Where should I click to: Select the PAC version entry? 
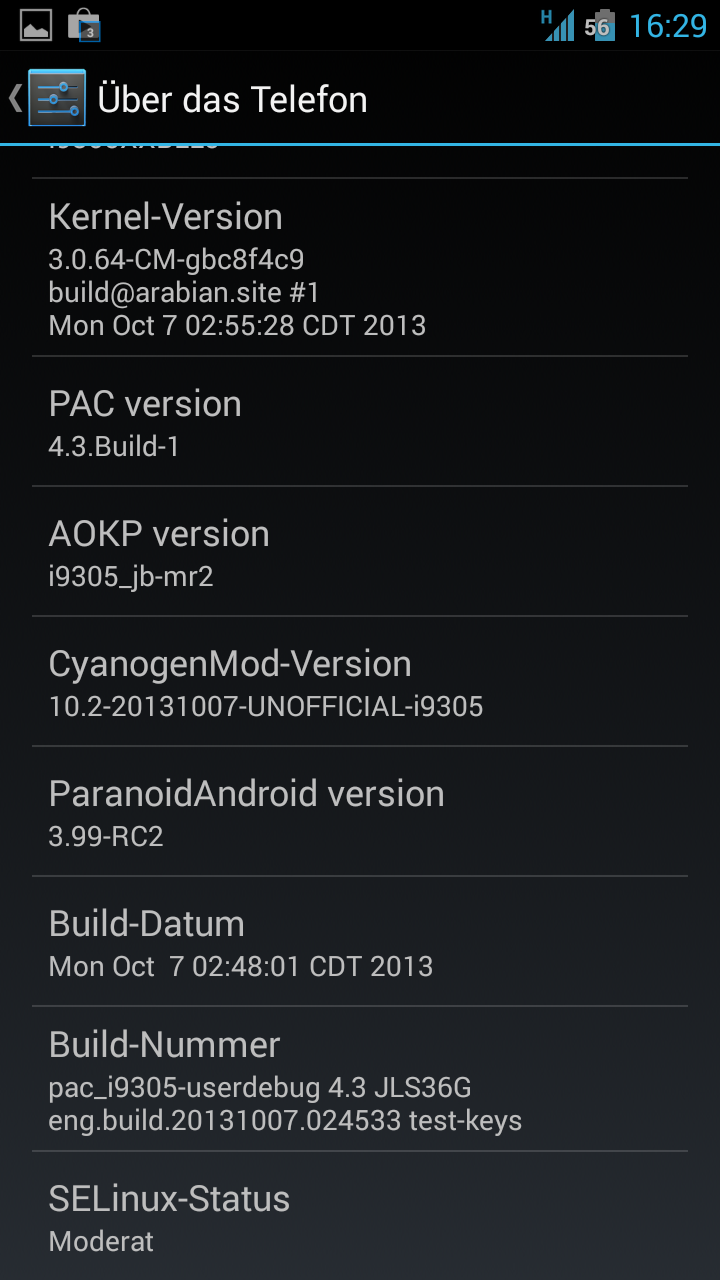pos(360,421)
